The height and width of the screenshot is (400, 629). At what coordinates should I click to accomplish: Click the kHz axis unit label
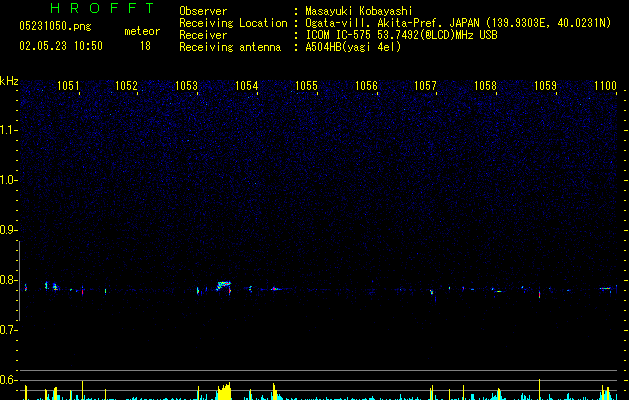click(x=9, y=81)
